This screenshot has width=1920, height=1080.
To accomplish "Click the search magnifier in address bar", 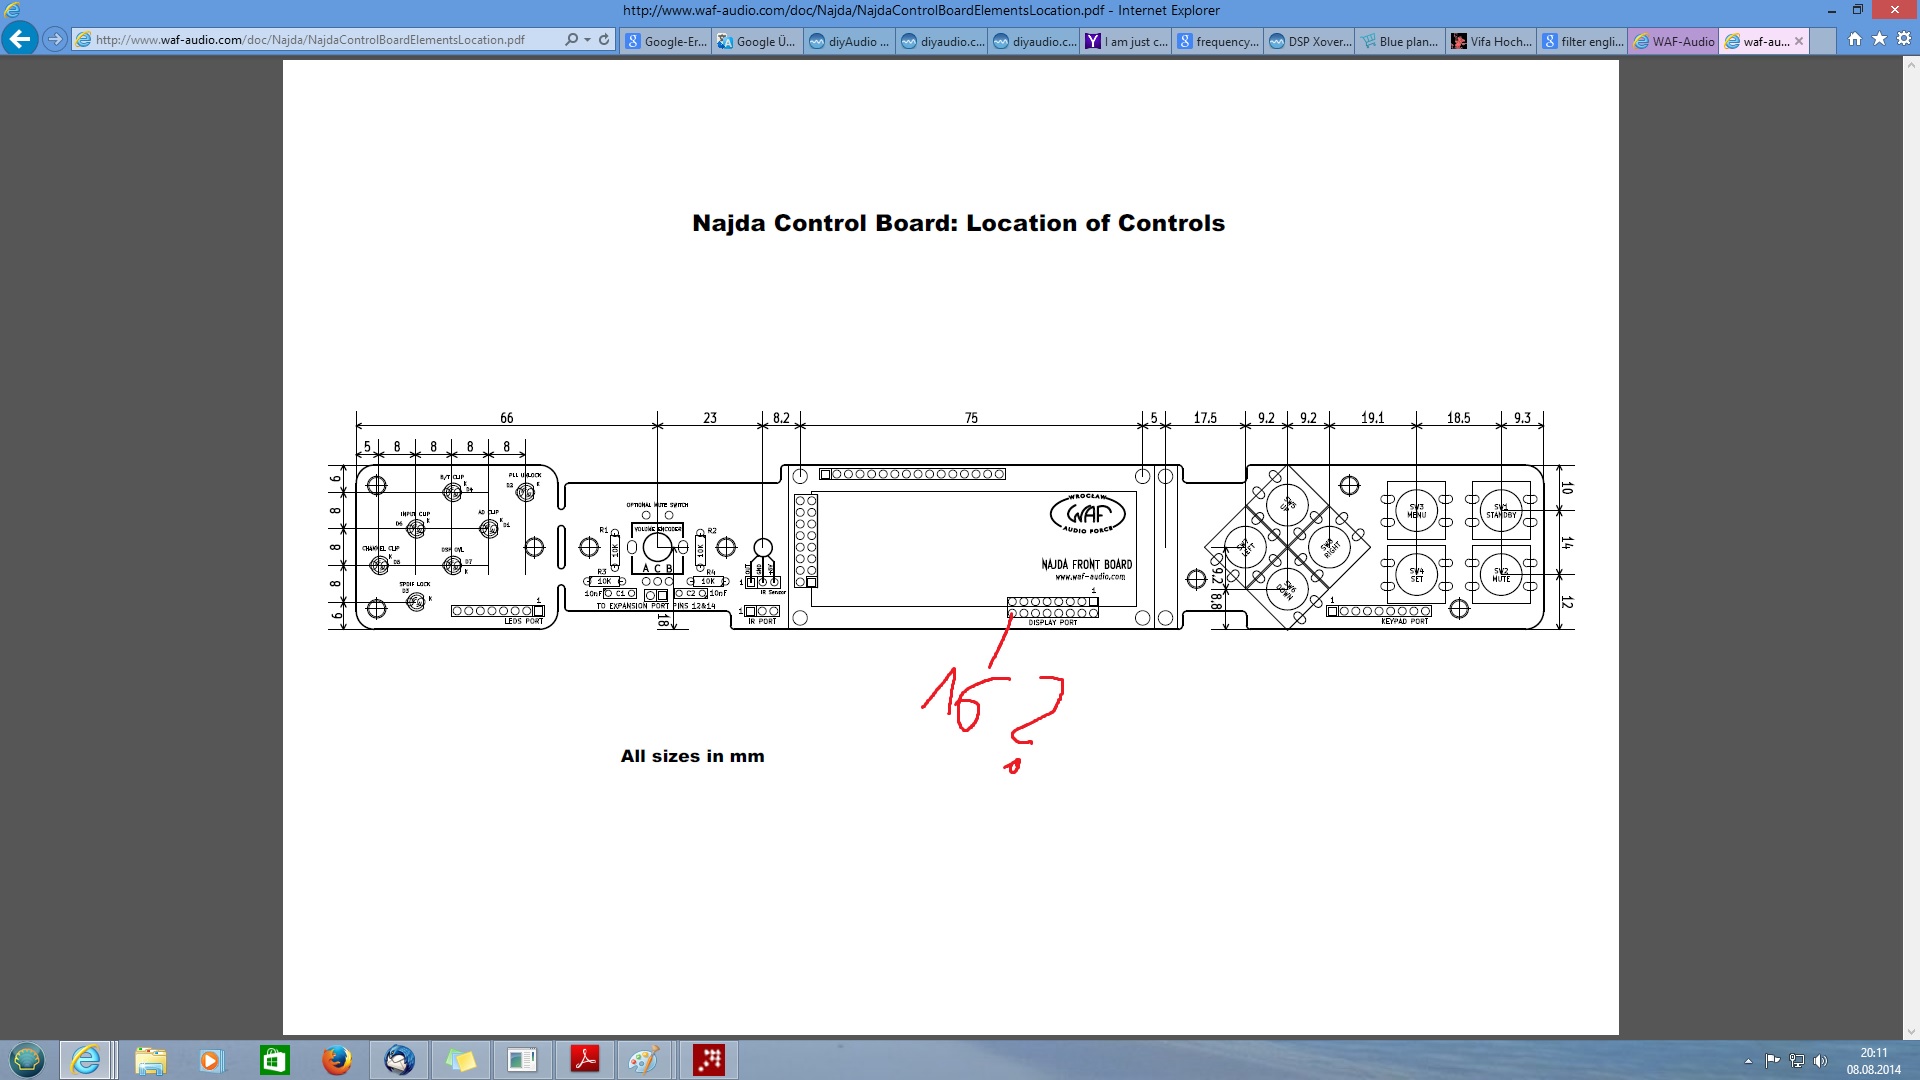I will tap(571, 40).
